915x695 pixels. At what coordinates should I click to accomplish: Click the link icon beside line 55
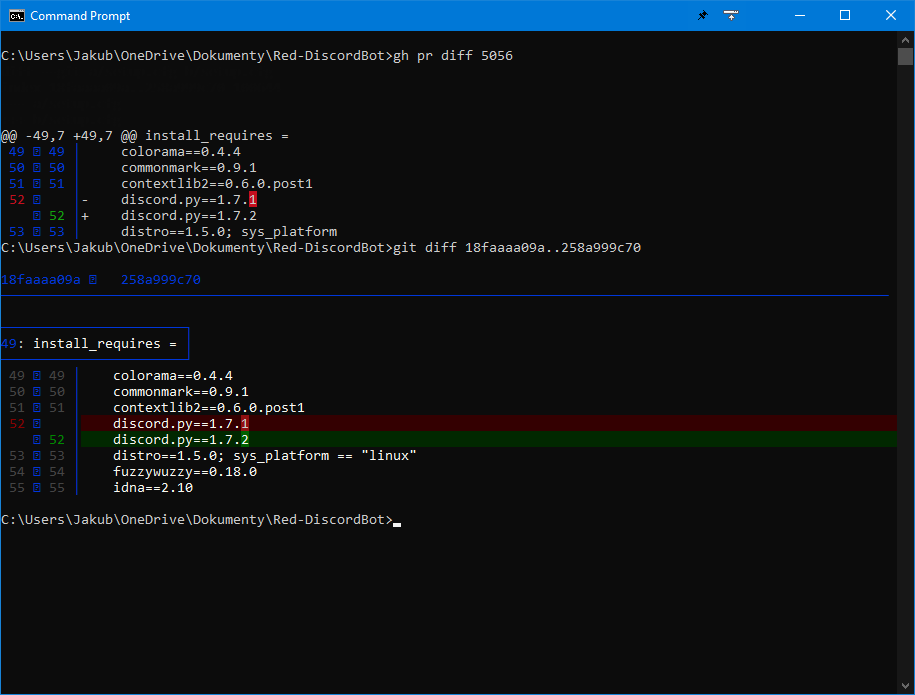click(x=35, y=487)
